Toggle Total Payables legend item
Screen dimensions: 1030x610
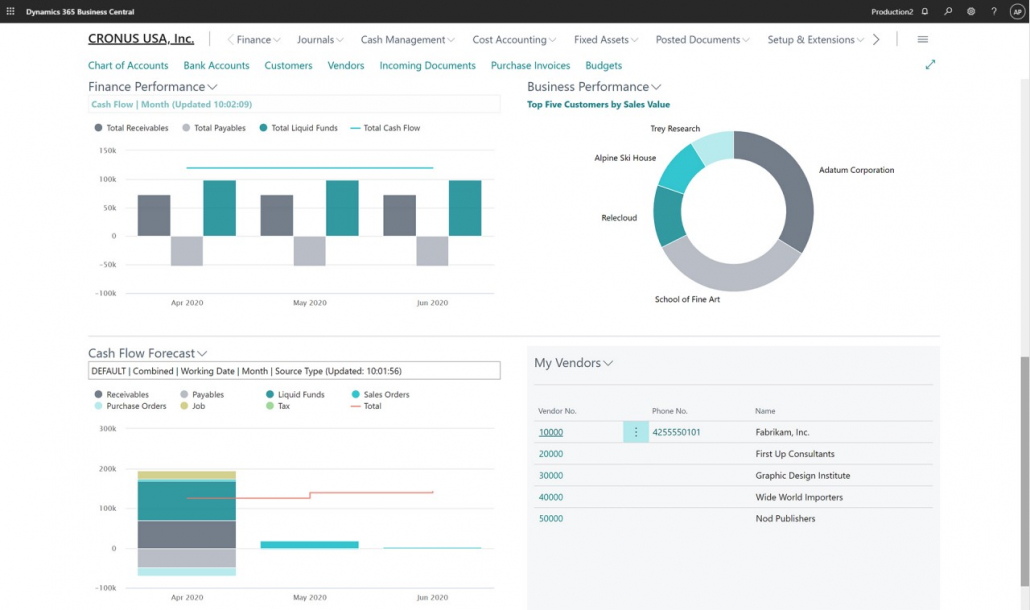(214, 128)
